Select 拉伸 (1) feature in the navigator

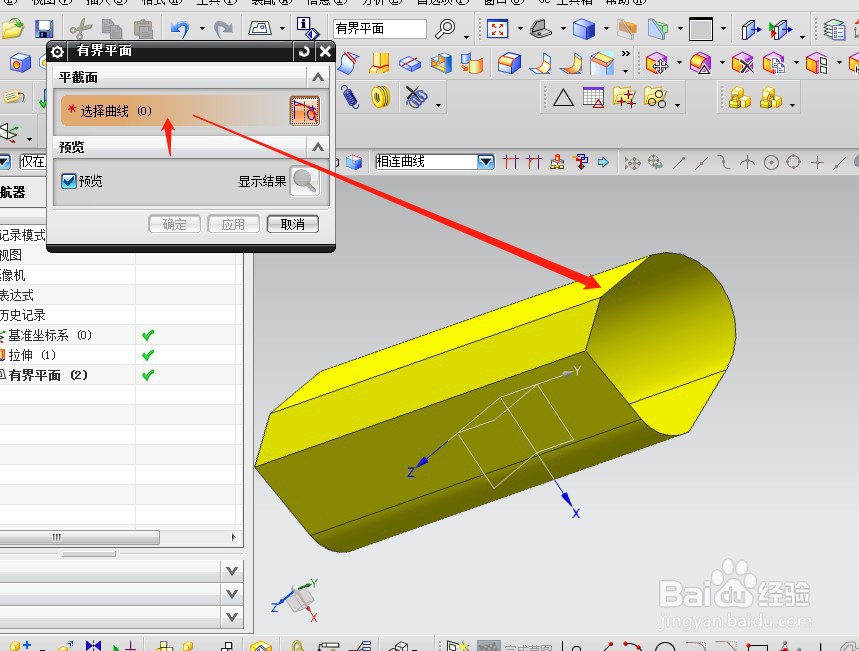(32, 355)
